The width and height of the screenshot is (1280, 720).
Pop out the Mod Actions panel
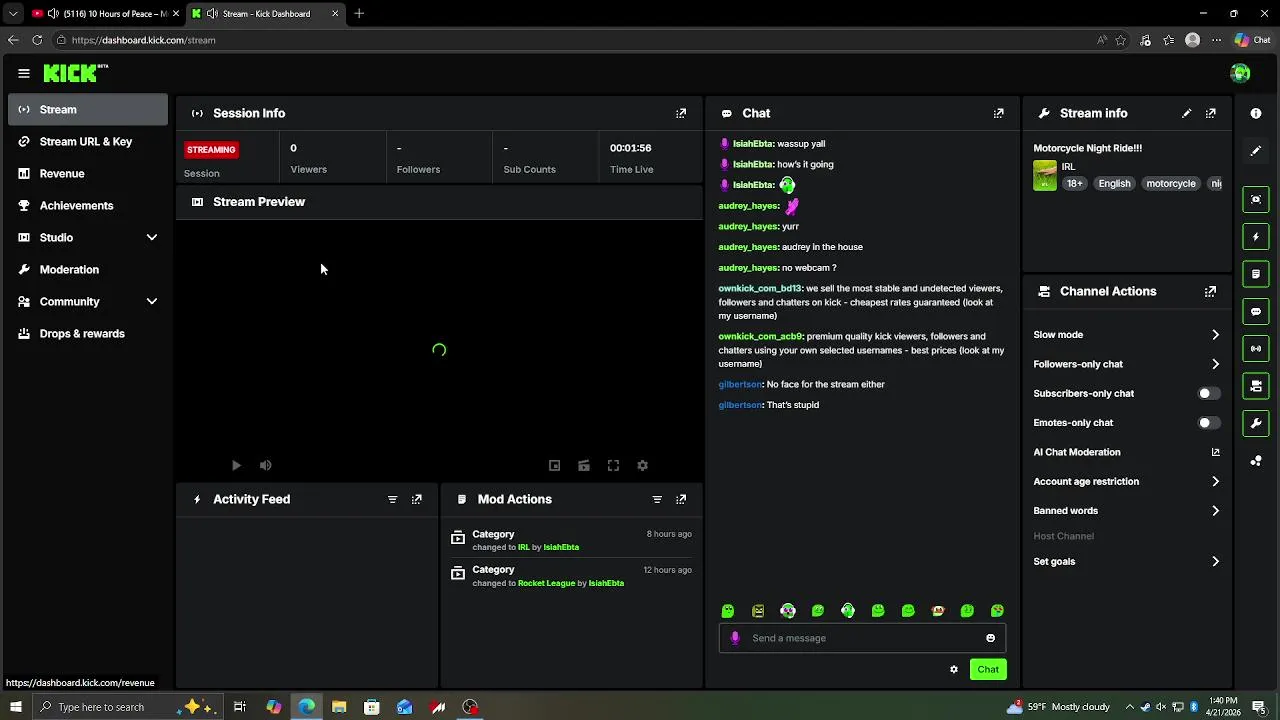[681, 500]
